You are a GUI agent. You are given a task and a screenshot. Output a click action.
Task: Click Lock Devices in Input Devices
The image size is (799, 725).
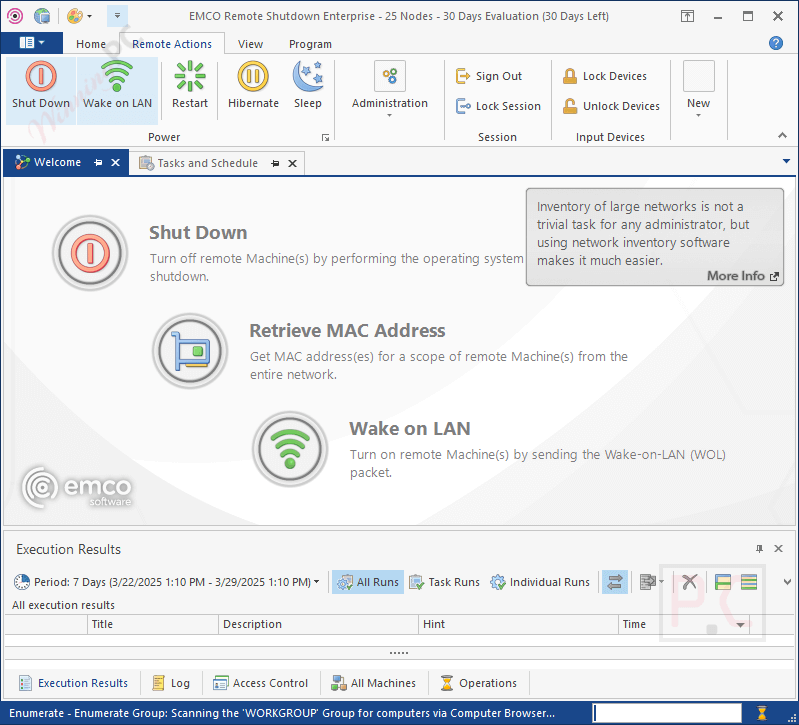pyautogui.click(x=604, y=76)
